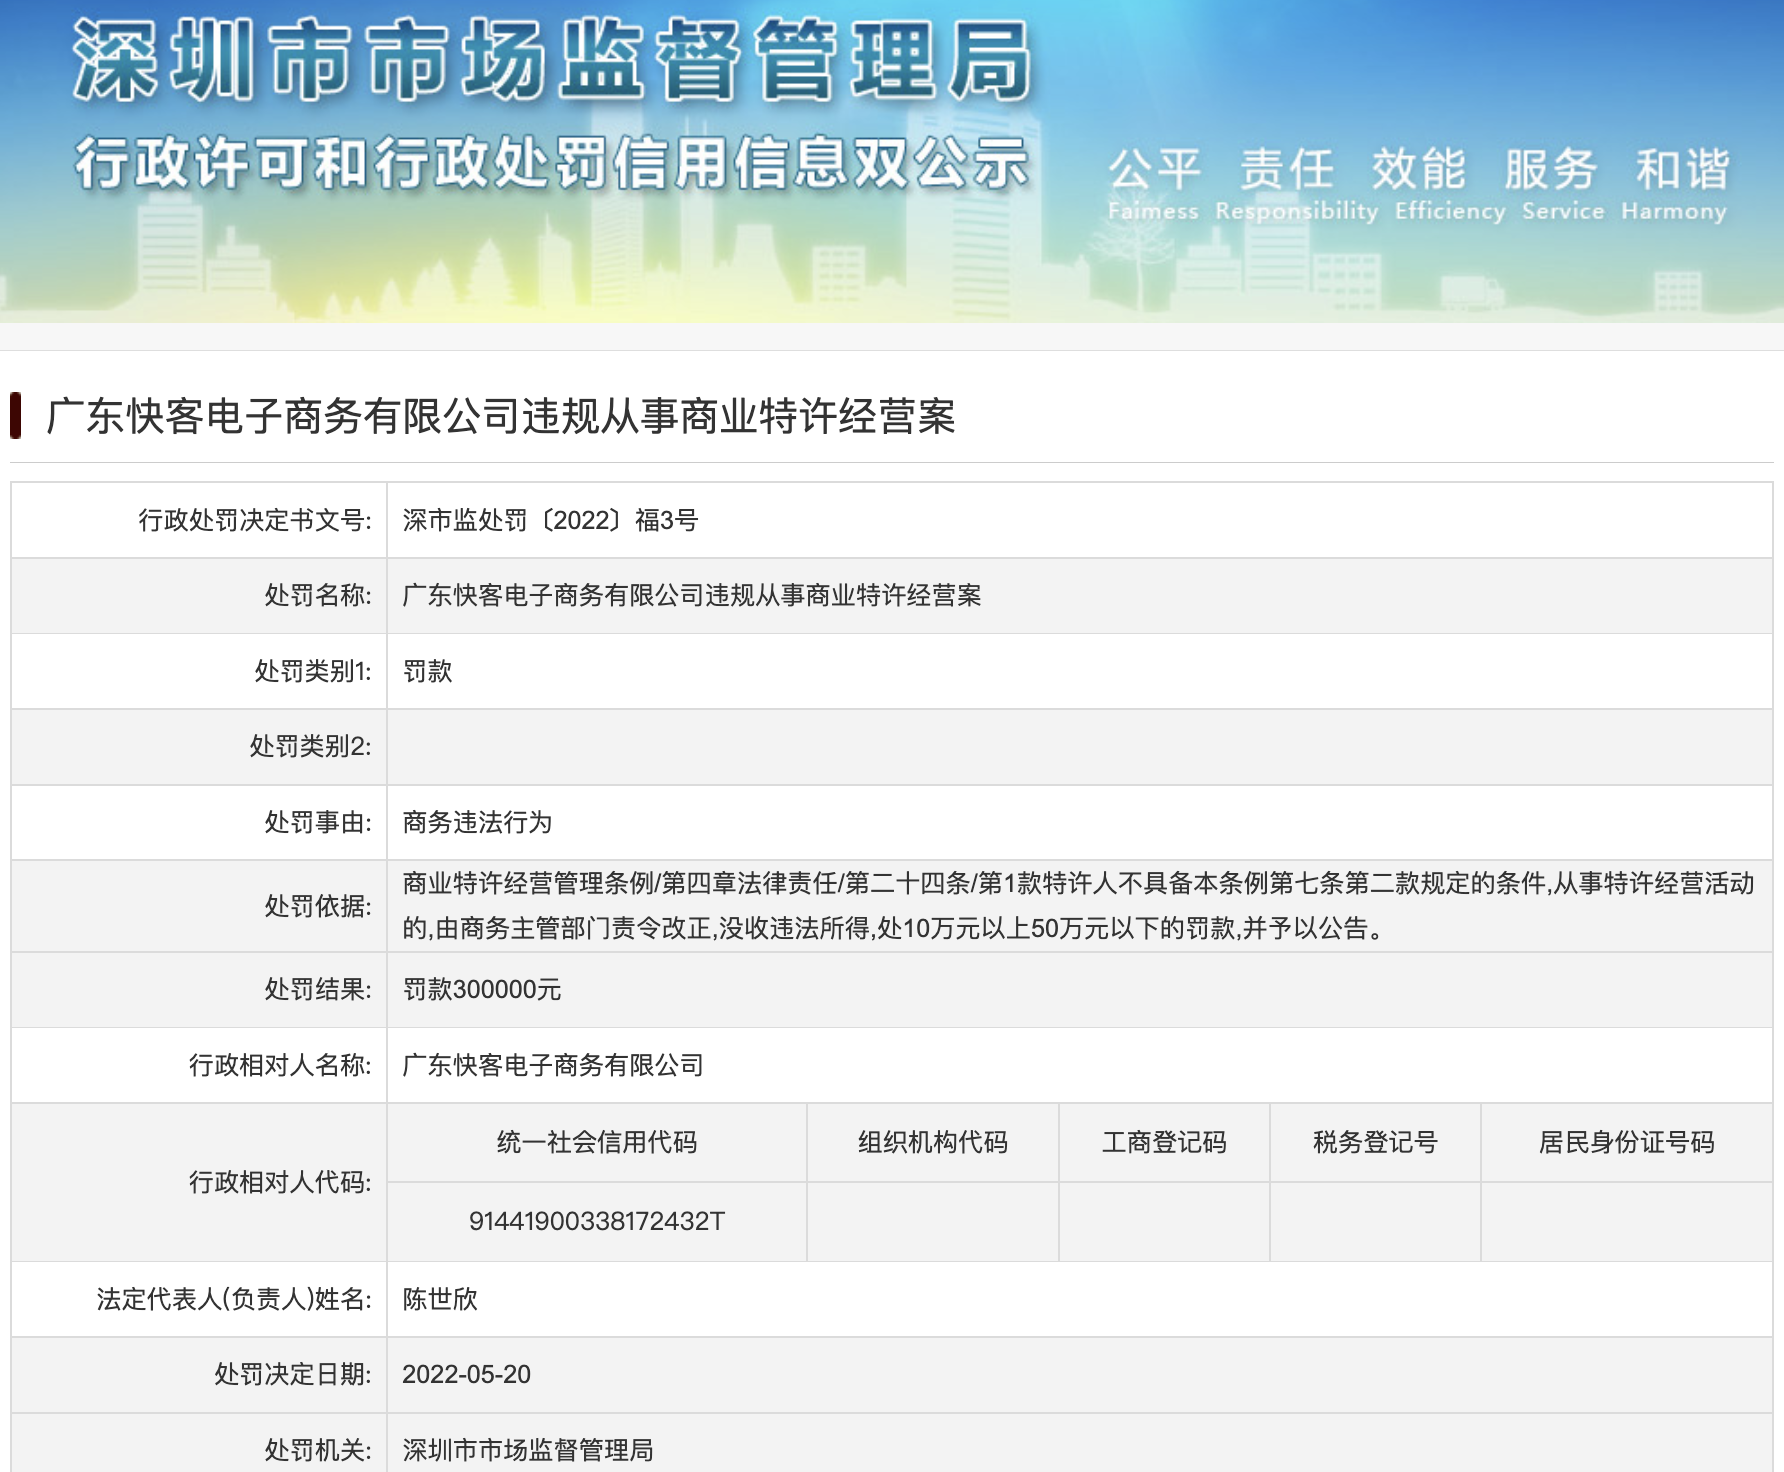Click the 法定代表人(负责人)姓名 row label
This screenshot has width=1784, height=1472.
(x=234, y=1299)
